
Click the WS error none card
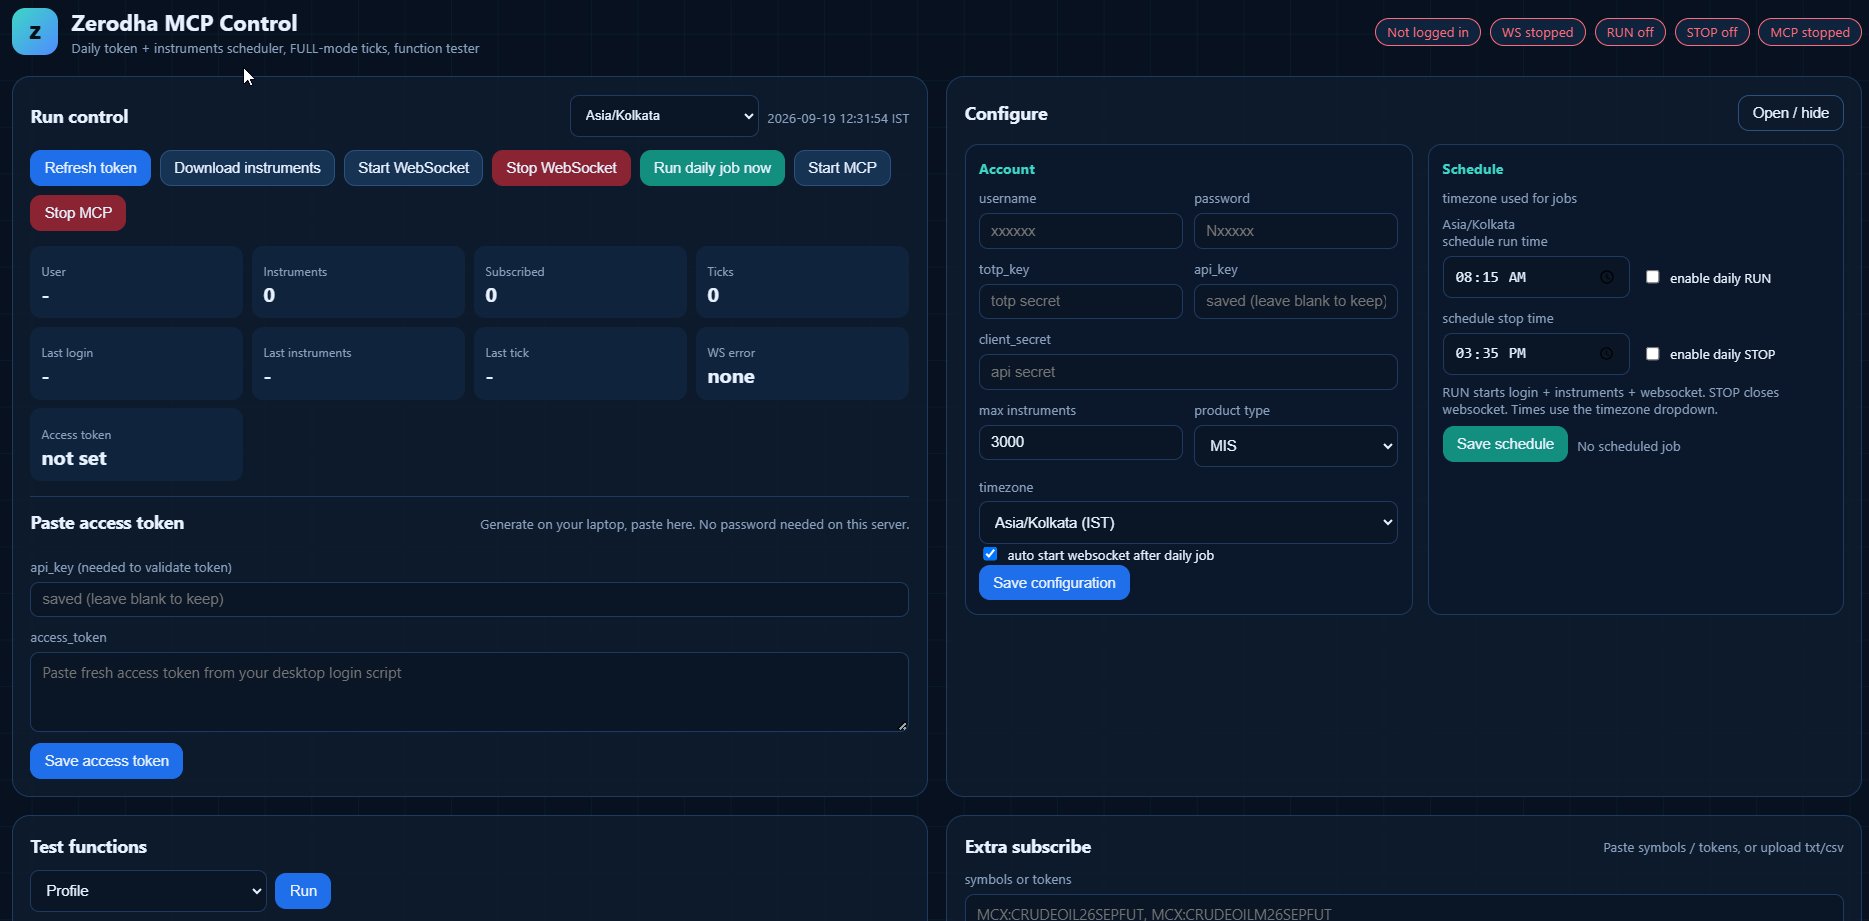pyautogui.click(x=802, y=364)
